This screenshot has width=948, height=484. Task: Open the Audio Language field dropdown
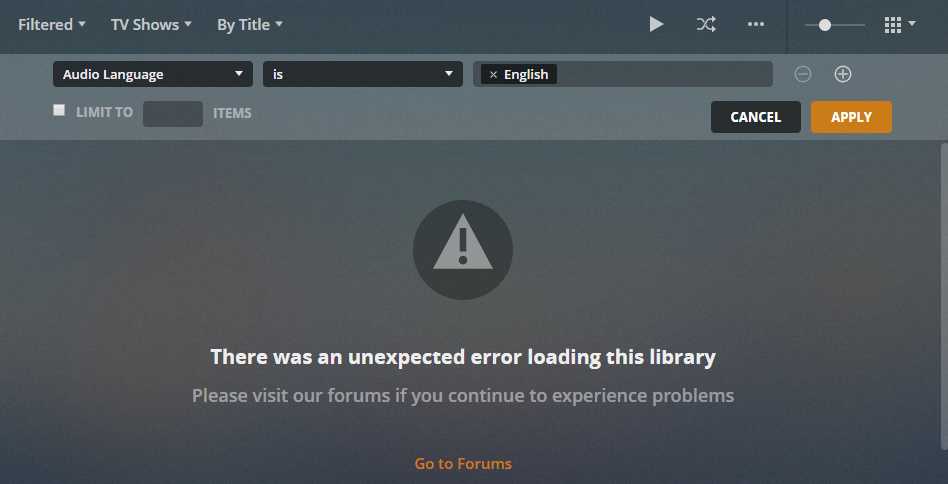click(x=153, y=74)
